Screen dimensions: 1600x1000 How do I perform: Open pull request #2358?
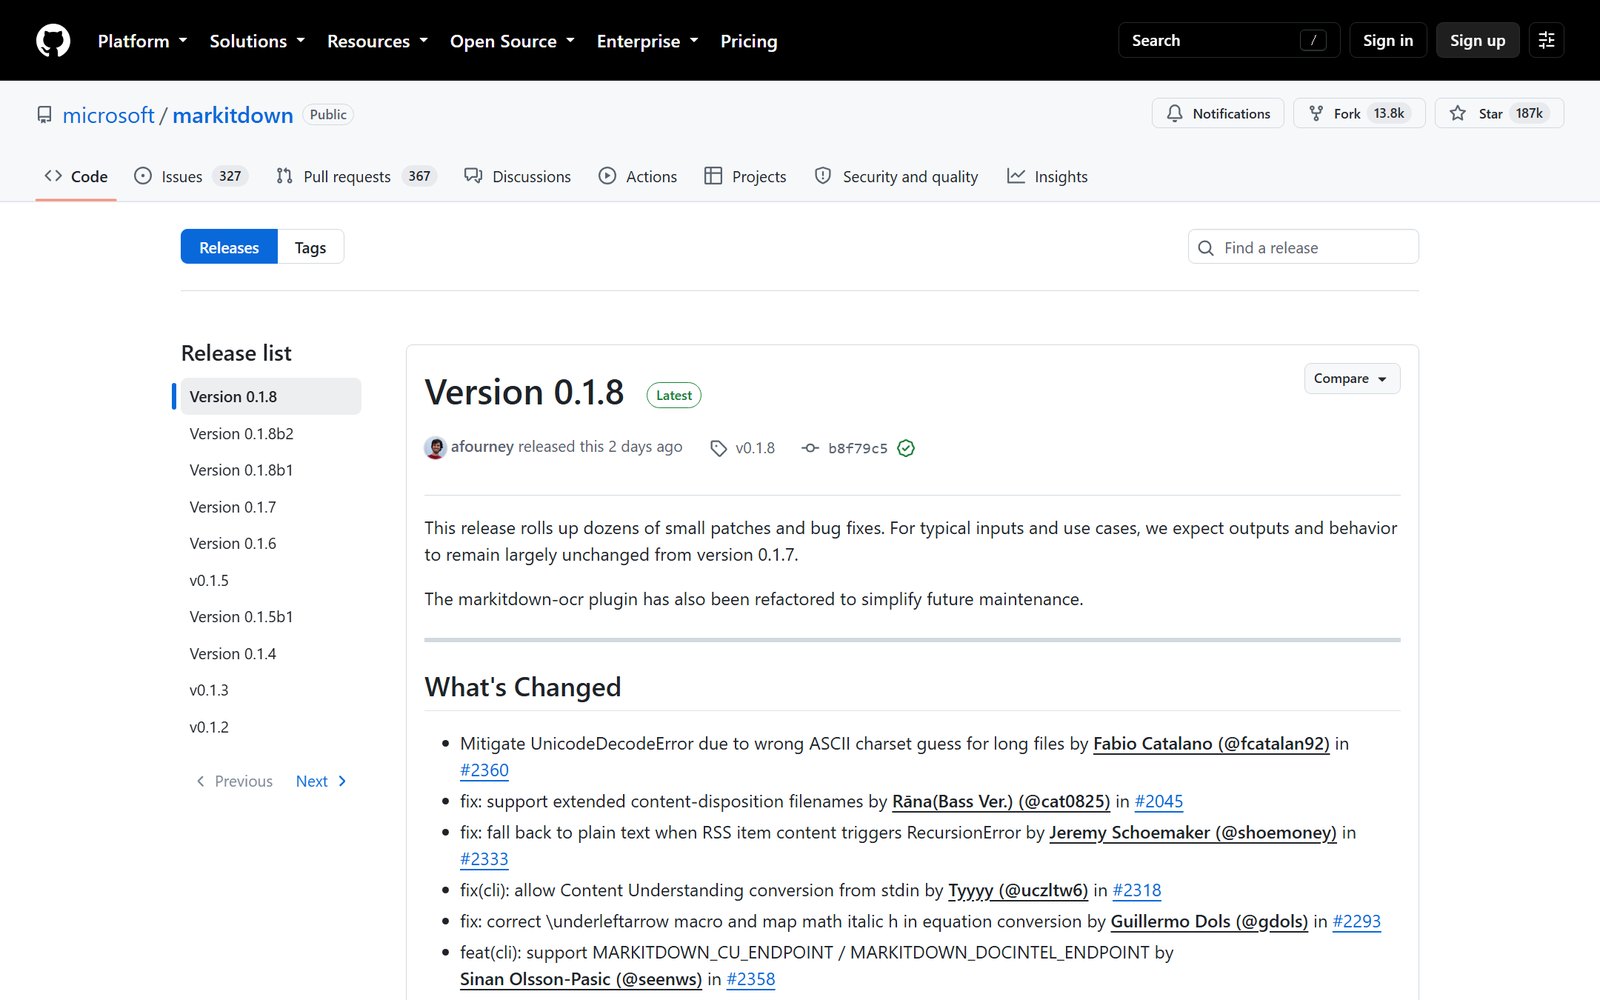click(751, 980)
